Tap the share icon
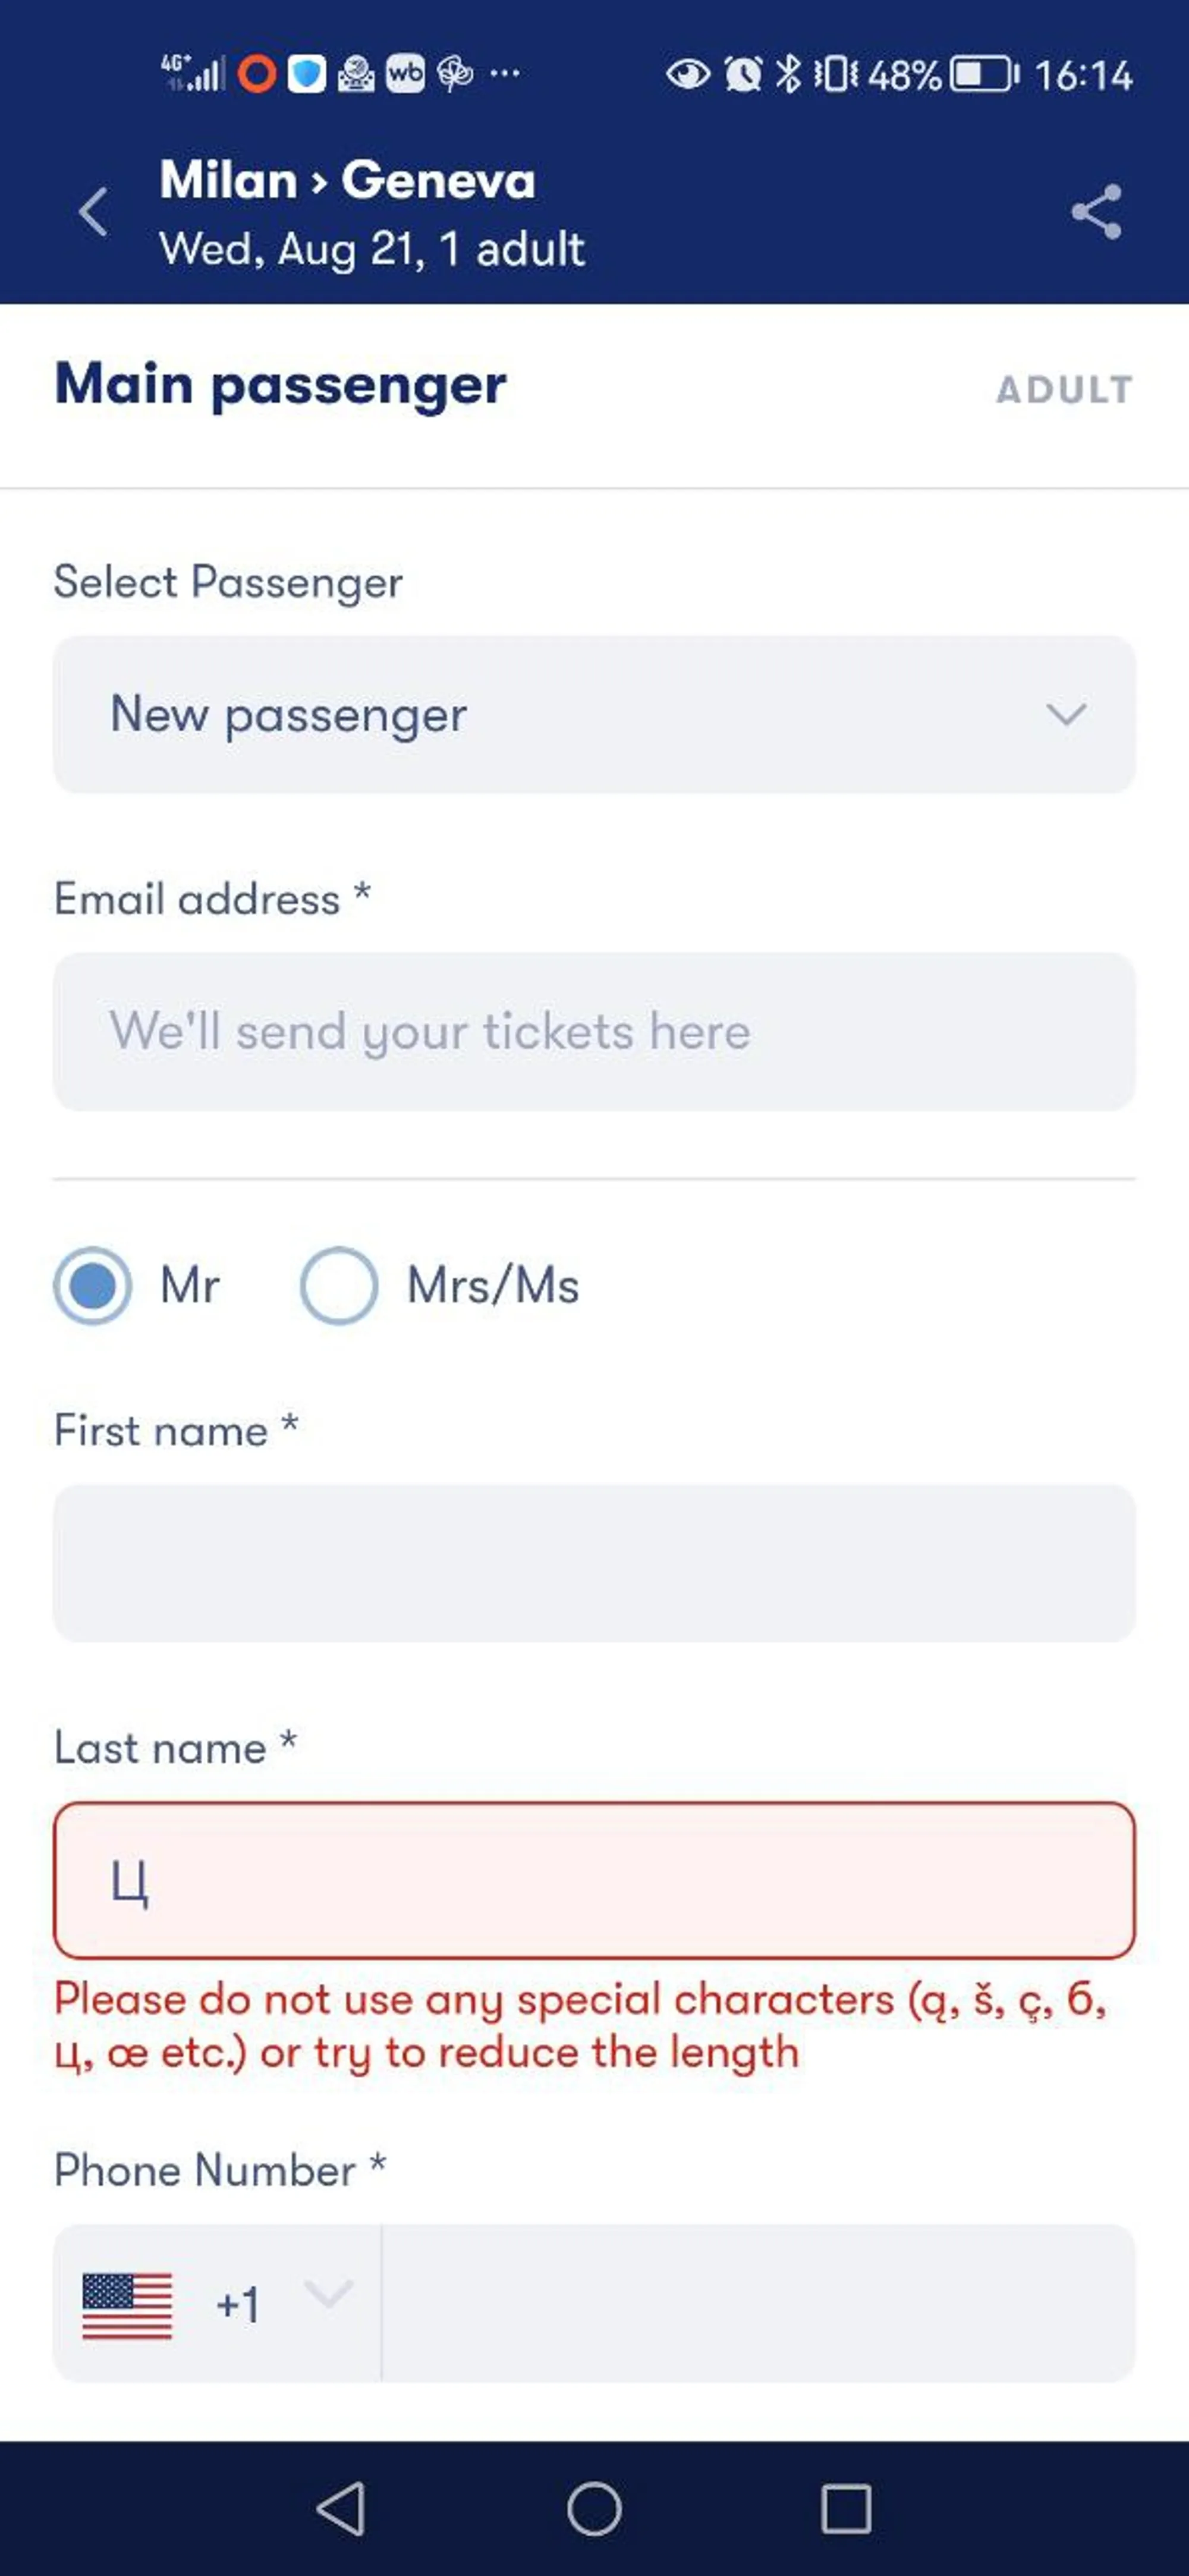This screenshot has height=2576, width=1189. tap(1096, 212)
